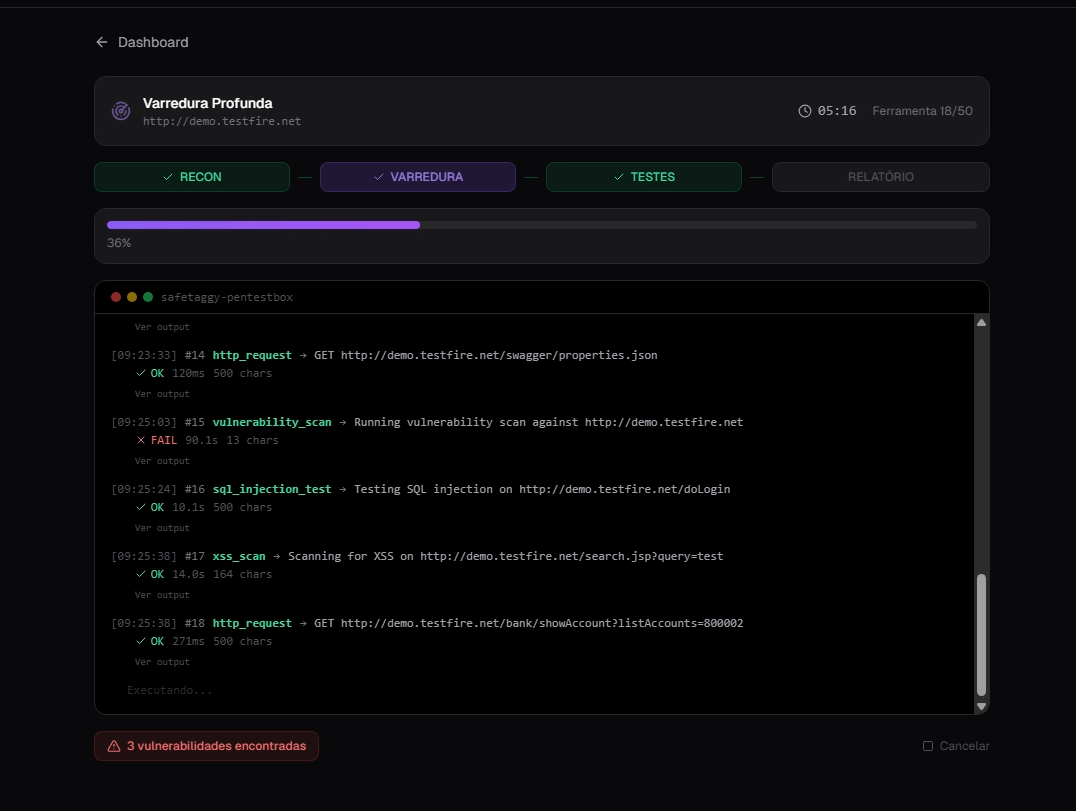This screenshot has width=1076, height=811.
Task: Click the terminal scrollbar thumb
Action: (981, 635)
